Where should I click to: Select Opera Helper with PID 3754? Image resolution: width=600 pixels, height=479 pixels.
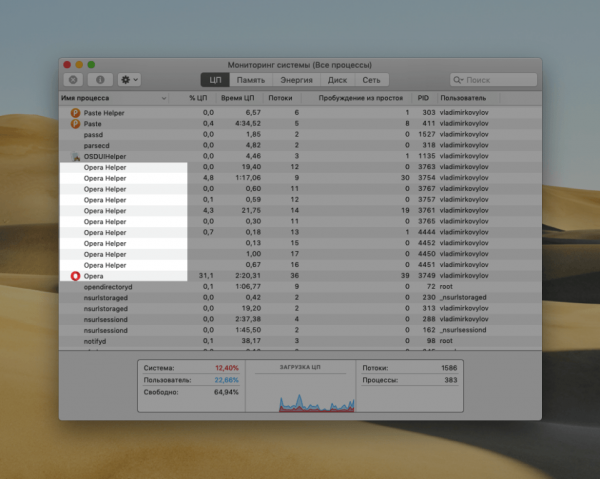300,178
